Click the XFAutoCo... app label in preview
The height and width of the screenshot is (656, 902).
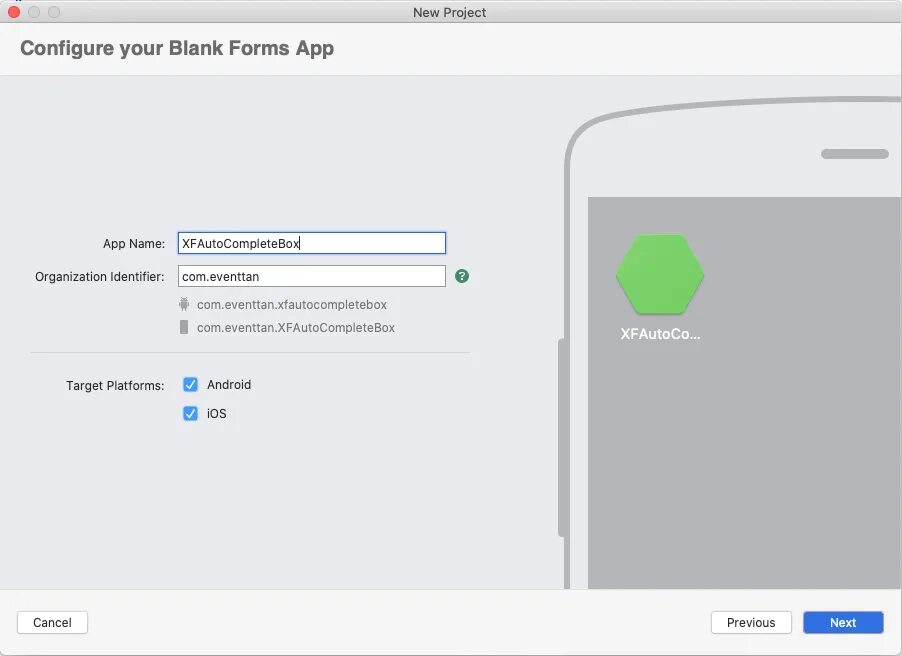[660, 334]
